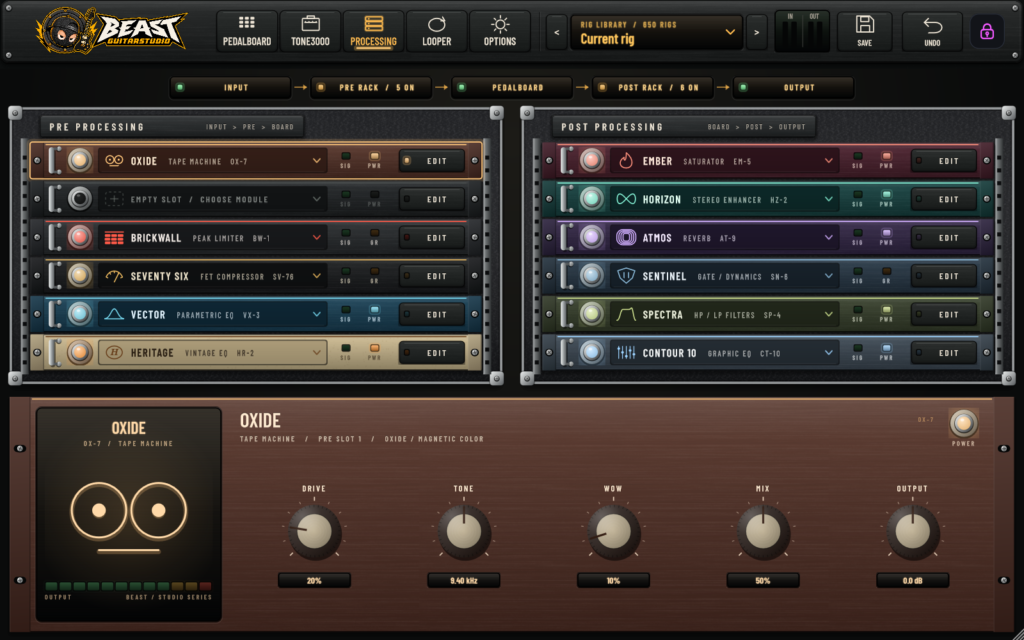Select the Output stage in signal chain
This screenshot has width=1024, height=640.
pyautogui.click(x=793, y=88)
